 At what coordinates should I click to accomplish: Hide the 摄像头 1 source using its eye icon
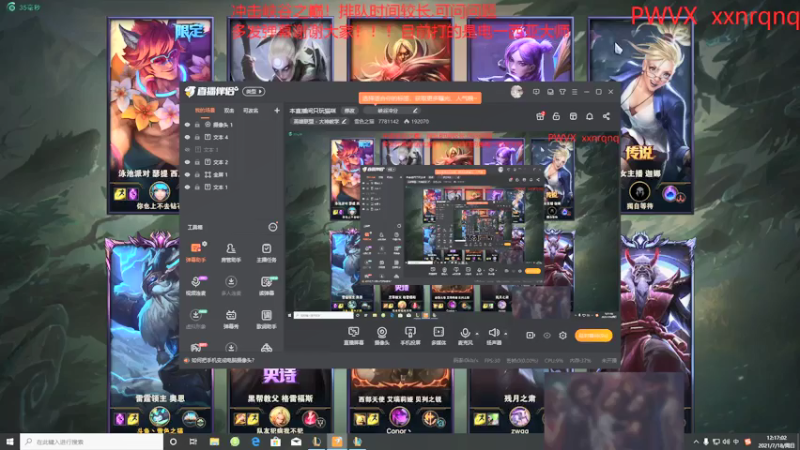(x=187, y=124)
